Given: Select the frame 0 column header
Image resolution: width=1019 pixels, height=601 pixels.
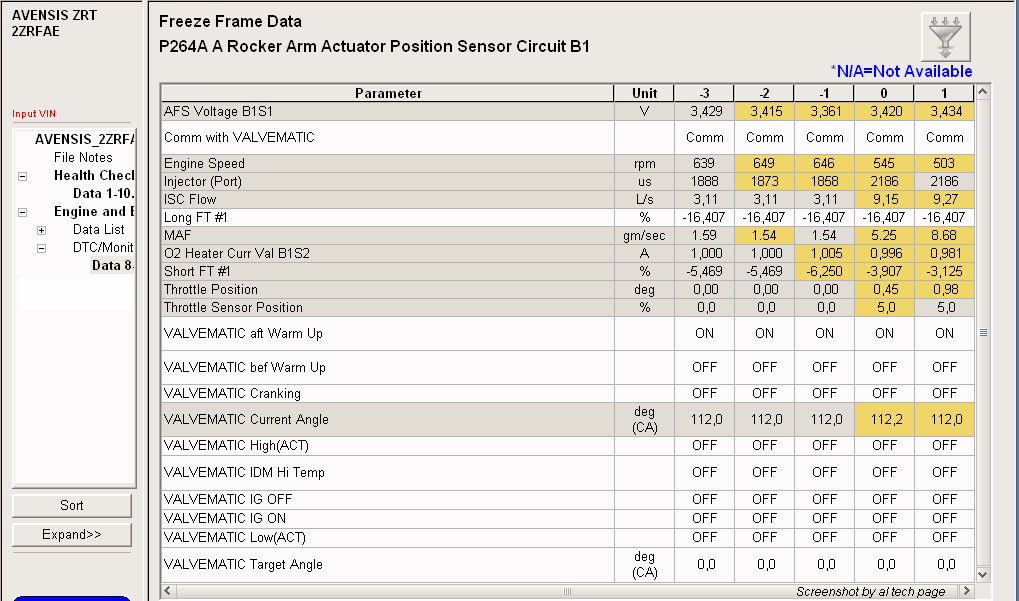Looking at the screenshot, I should pyautogui.click(x=884, y=93).
